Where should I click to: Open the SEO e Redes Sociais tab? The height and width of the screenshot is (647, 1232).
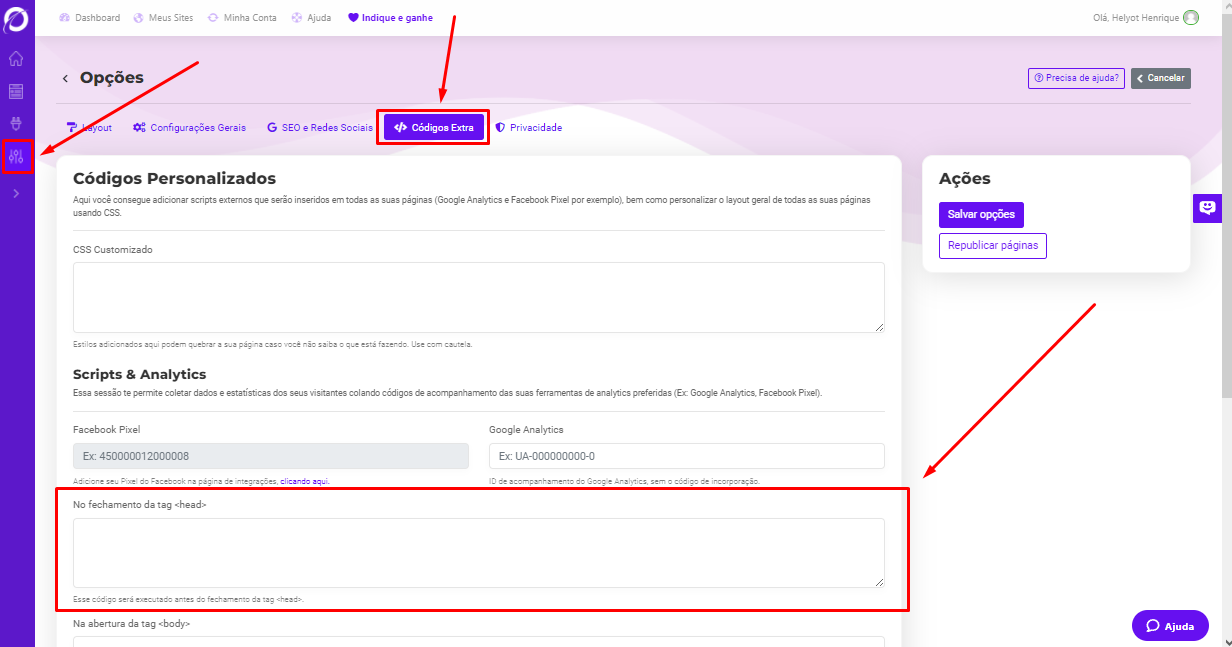tap(319, 128)
